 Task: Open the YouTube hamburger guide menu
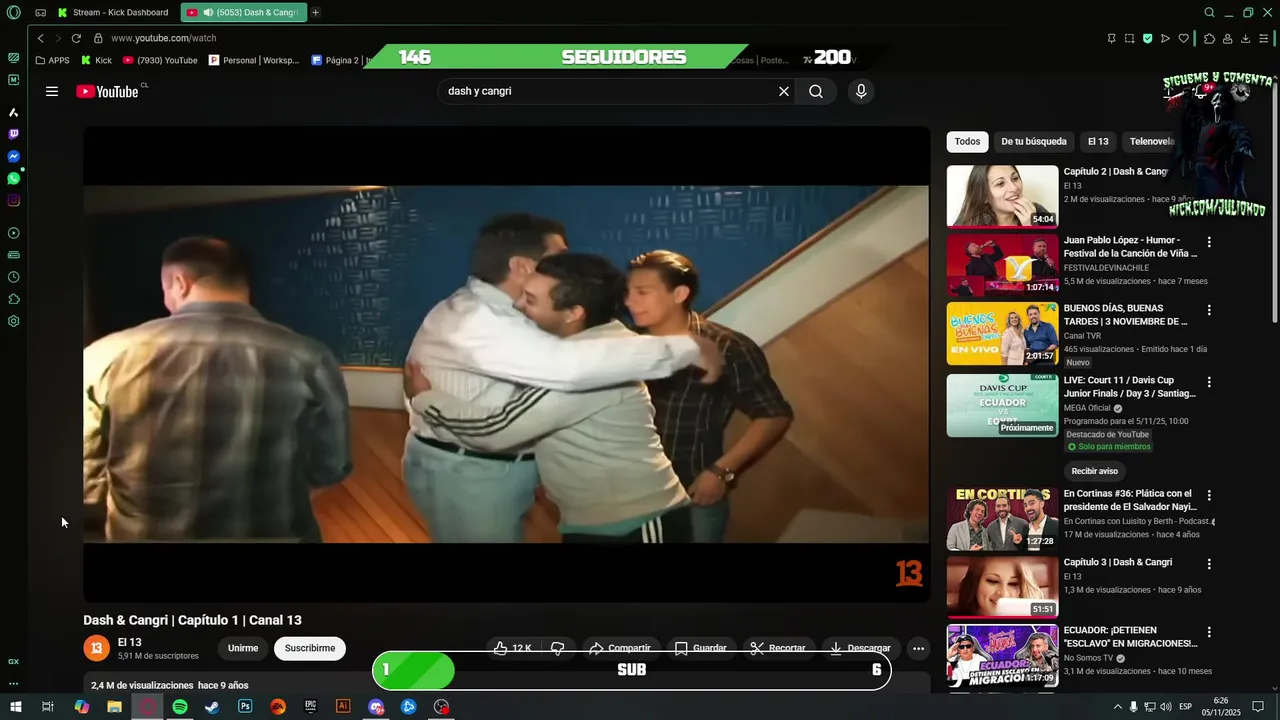coord(52,91)
